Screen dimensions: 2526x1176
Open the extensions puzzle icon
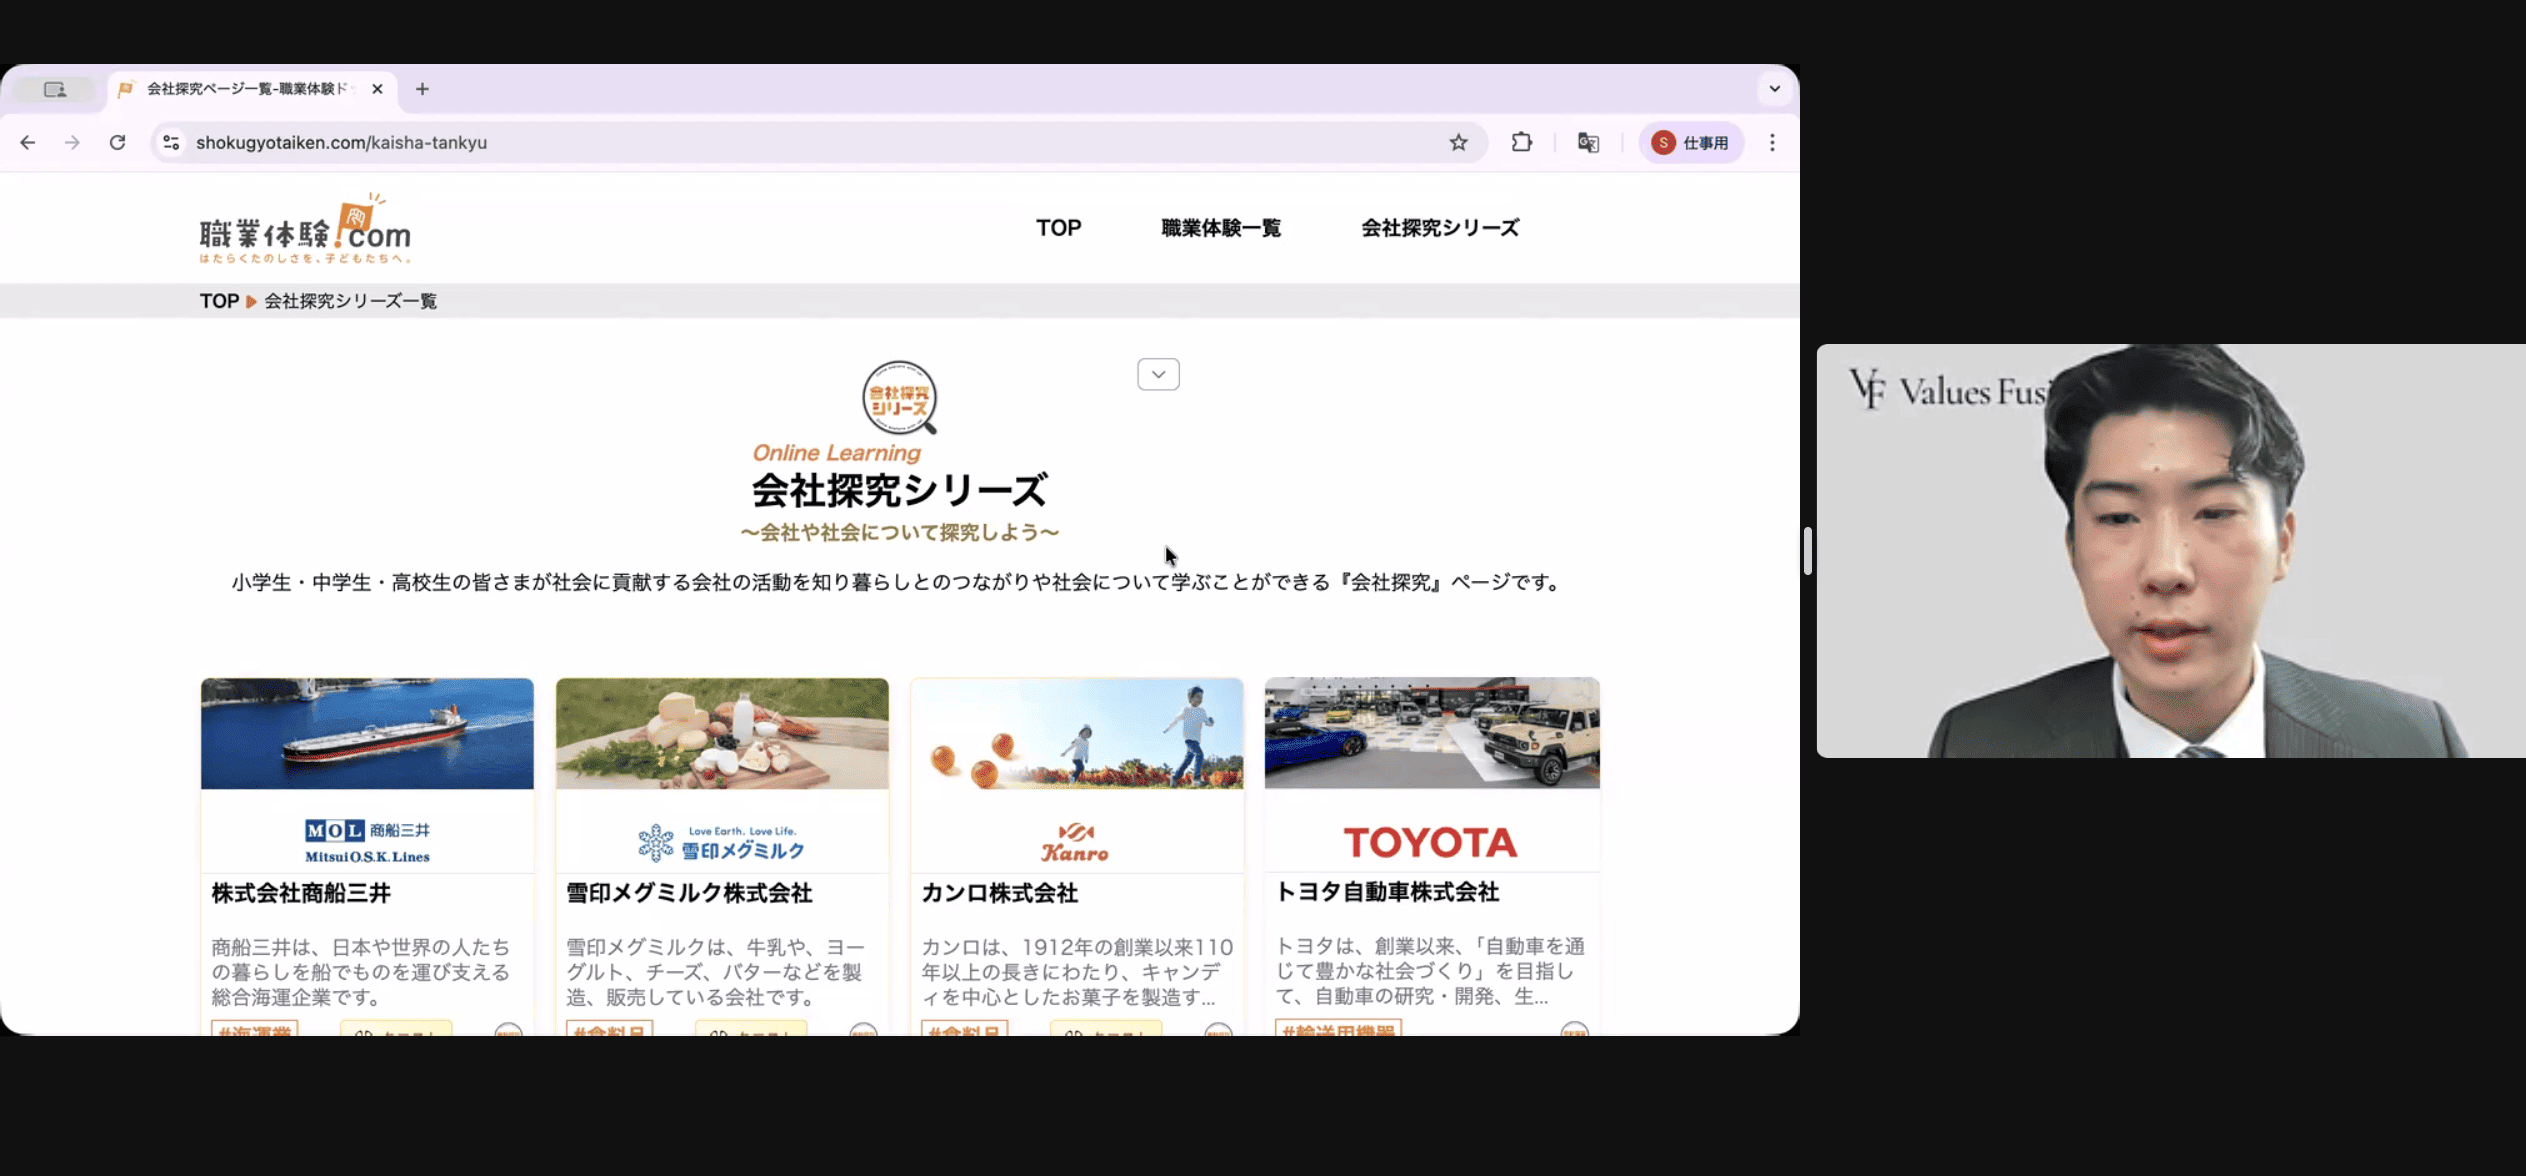pyautogui.click(x=1521, y=143)
